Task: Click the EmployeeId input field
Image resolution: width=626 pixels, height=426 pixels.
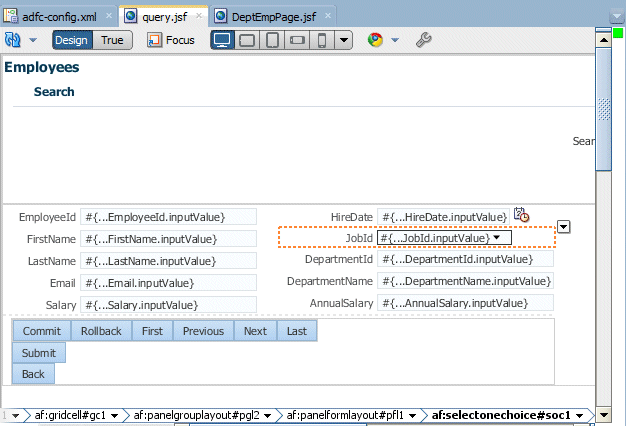Action: click(x=168, y=217)
